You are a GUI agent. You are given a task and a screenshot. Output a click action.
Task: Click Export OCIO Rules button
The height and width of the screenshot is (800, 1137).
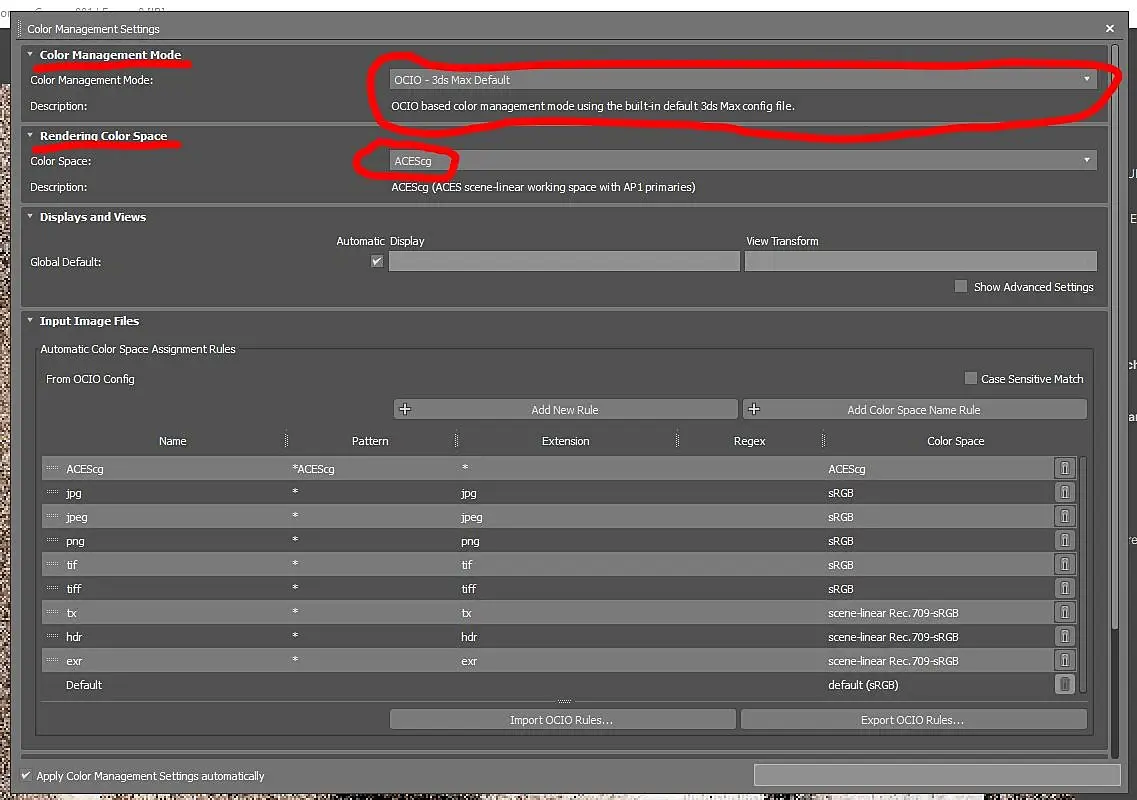pyautogui.click(x=914, y=719)
